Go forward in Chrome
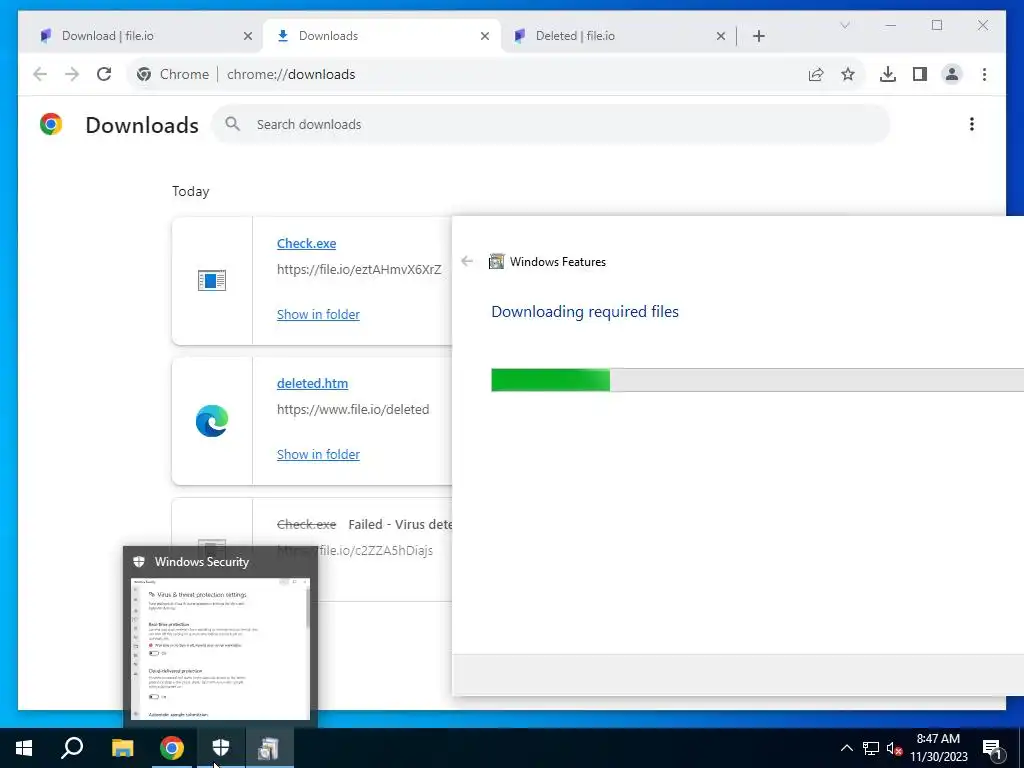Image resolution: width=1024 pixels, height=768 pixels. [x=72, y=74]
